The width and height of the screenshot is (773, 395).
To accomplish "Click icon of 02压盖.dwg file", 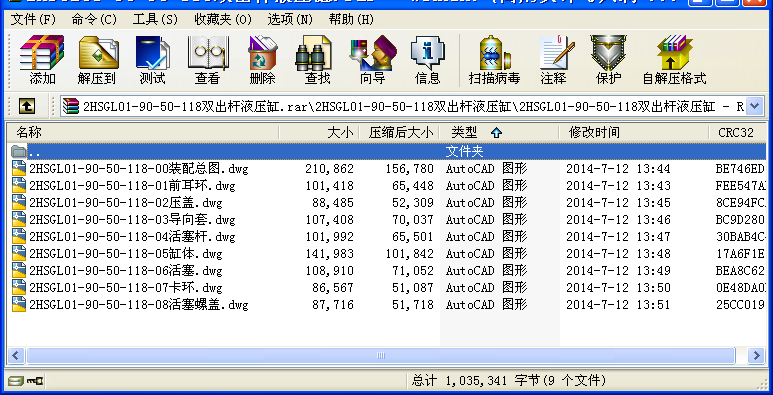I will click(x=19, y=202).
